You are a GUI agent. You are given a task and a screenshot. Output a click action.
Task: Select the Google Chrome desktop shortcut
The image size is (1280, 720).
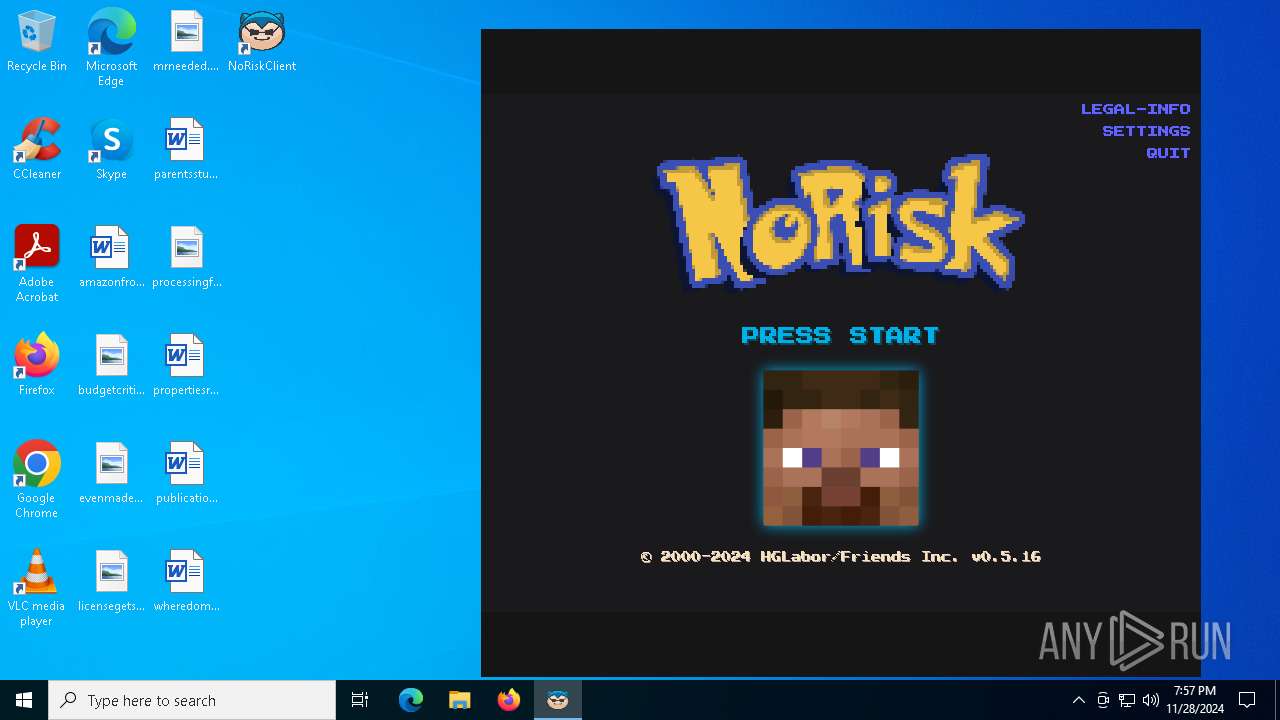37,480
